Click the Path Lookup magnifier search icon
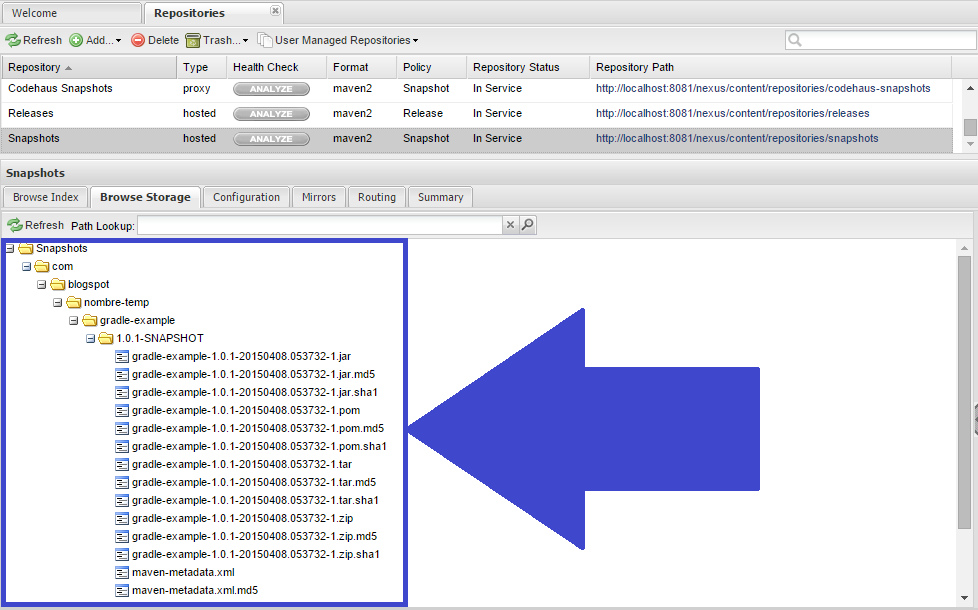This screenshot has width=978, height=610. click(528, 225)
